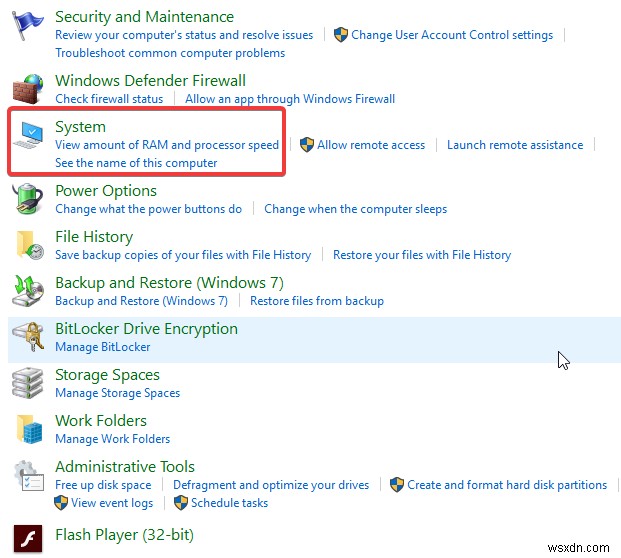621x558 pixels.
Task: Click shield icon beside Create and format partitions
Action: click(x=396, y=485)
